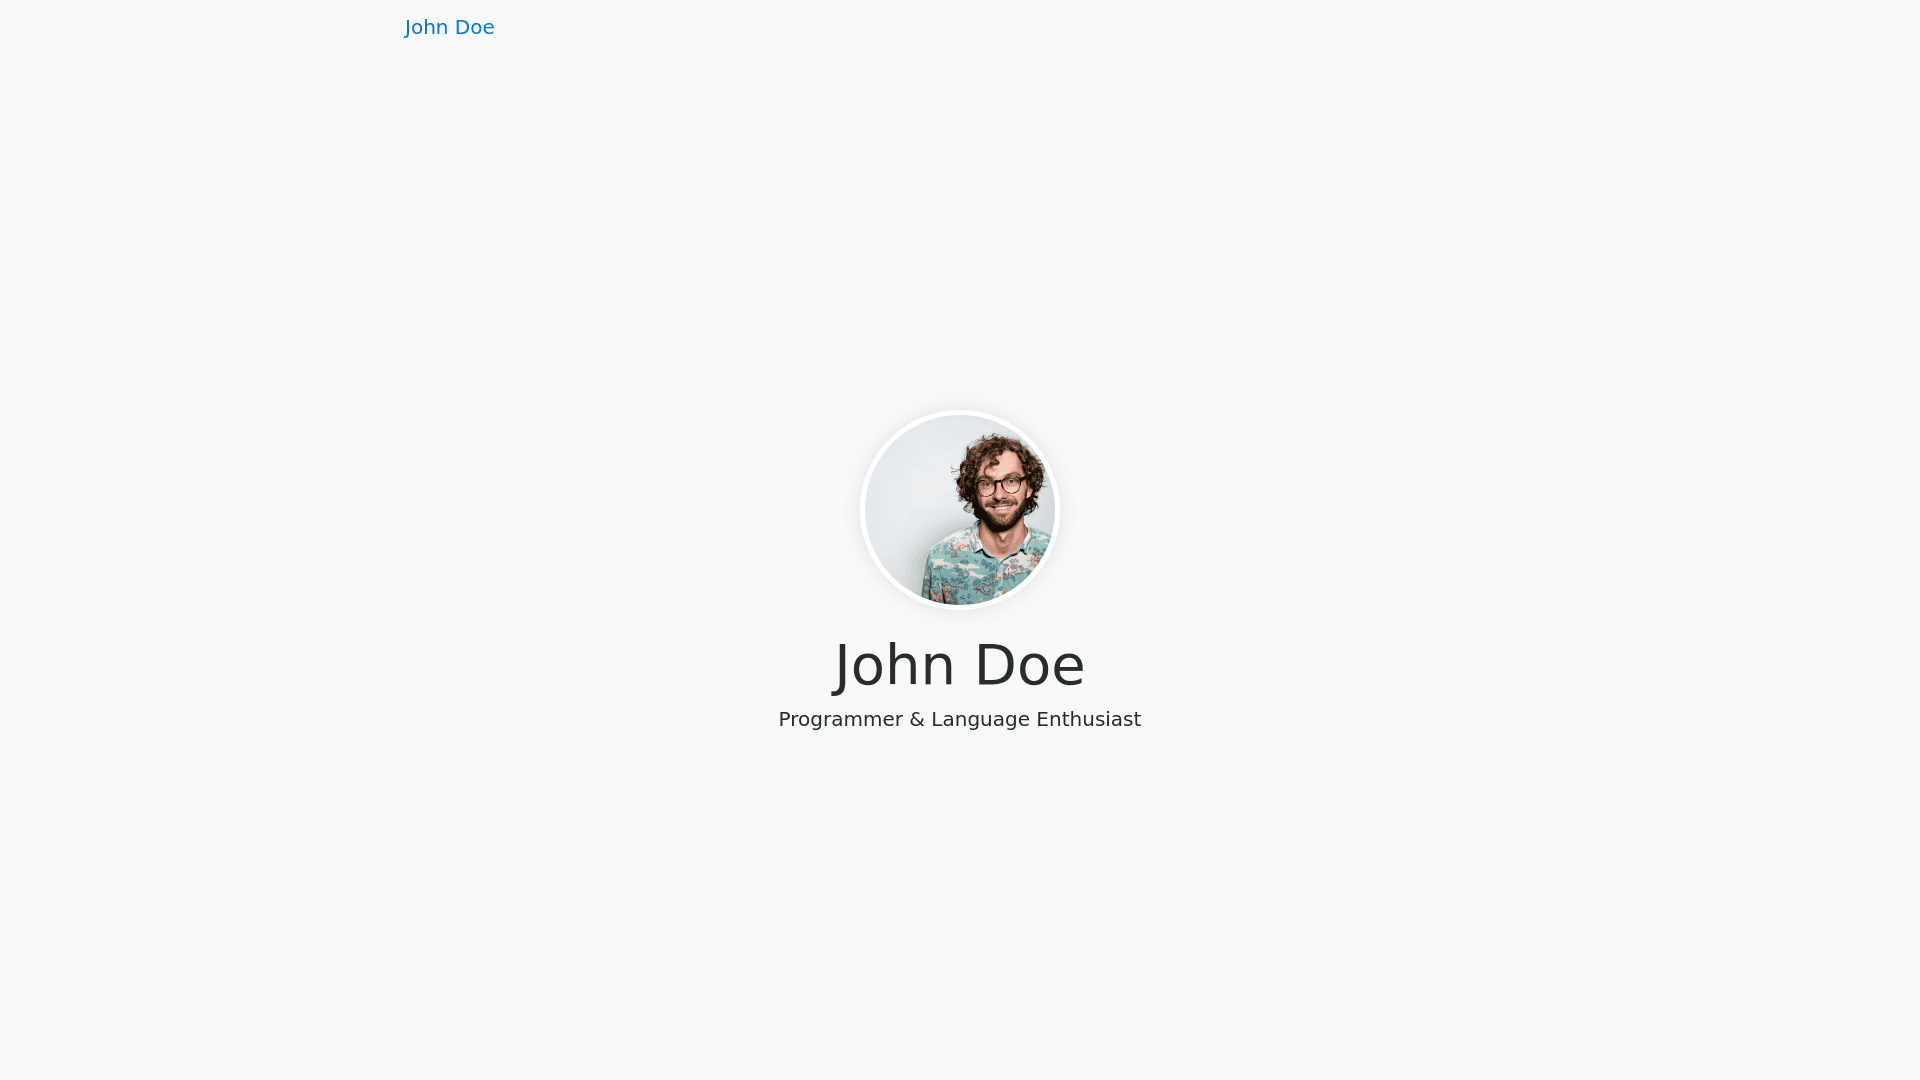Select the circular profile photo

[x=960, y=510]
